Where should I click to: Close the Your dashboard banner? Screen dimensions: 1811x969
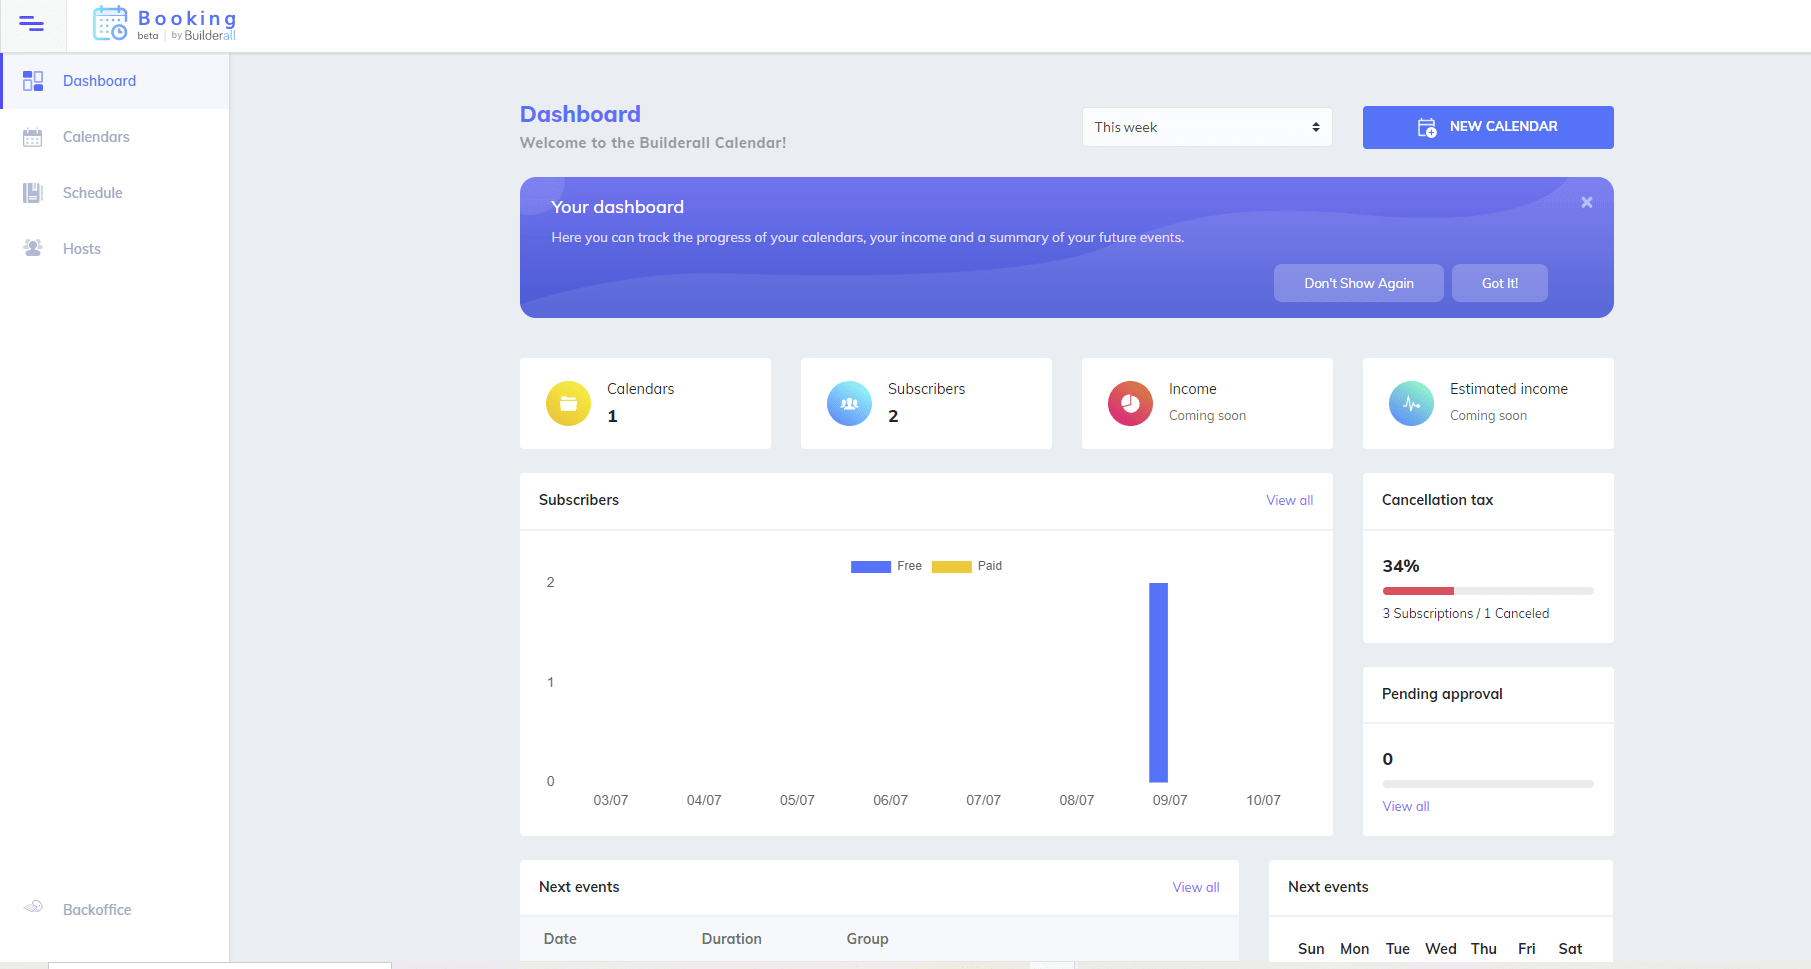(x=1586, y=203)
